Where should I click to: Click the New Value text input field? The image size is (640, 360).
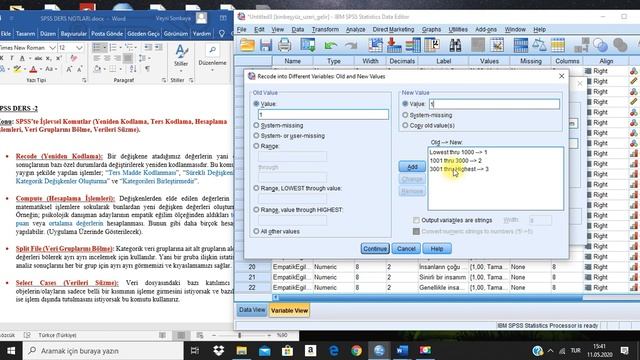[494, 104]
